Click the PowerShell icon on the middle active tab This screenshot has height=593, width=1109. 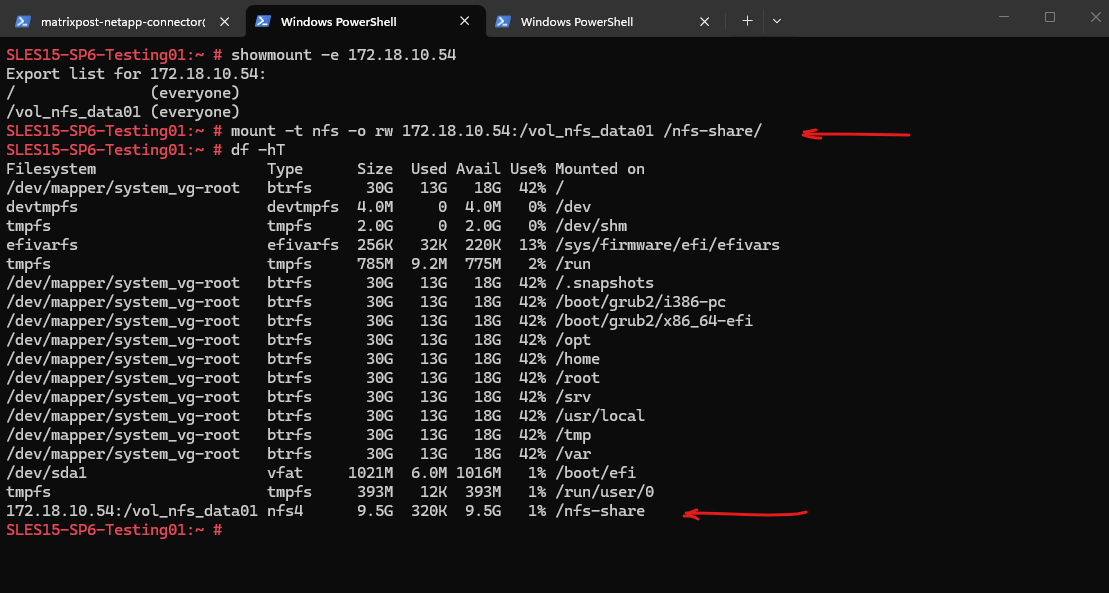[263, 21]
